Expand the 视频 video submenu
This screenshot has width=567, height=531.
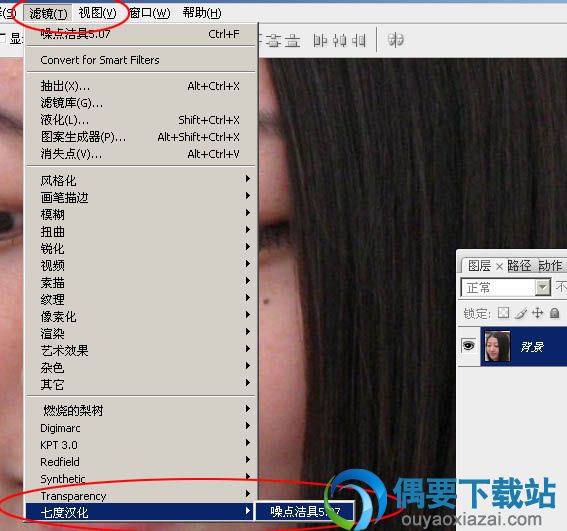[x=141, y=265]
